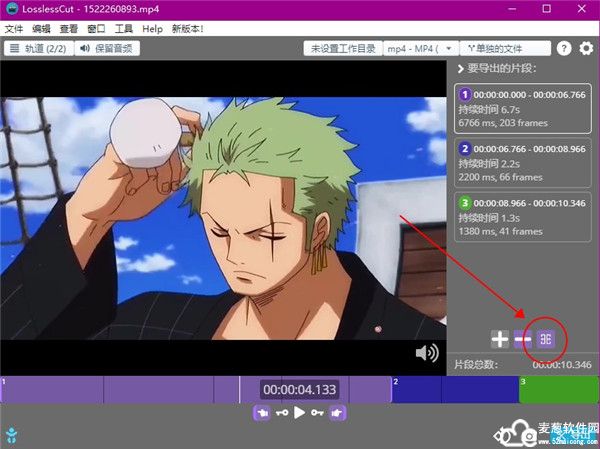Viewport: 600px width, 449px height.
Task: Open the mp4 - MP4 format dropdown
Action: point(421,49)
